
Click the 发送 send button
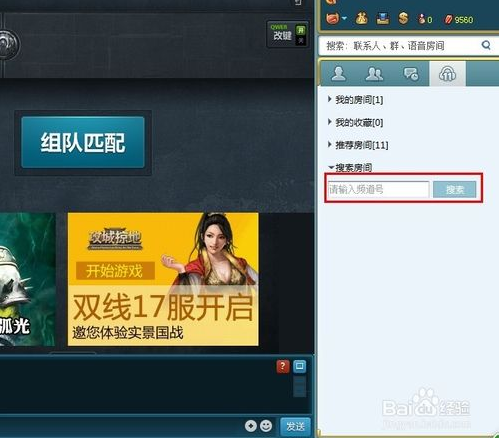point(295,426)
